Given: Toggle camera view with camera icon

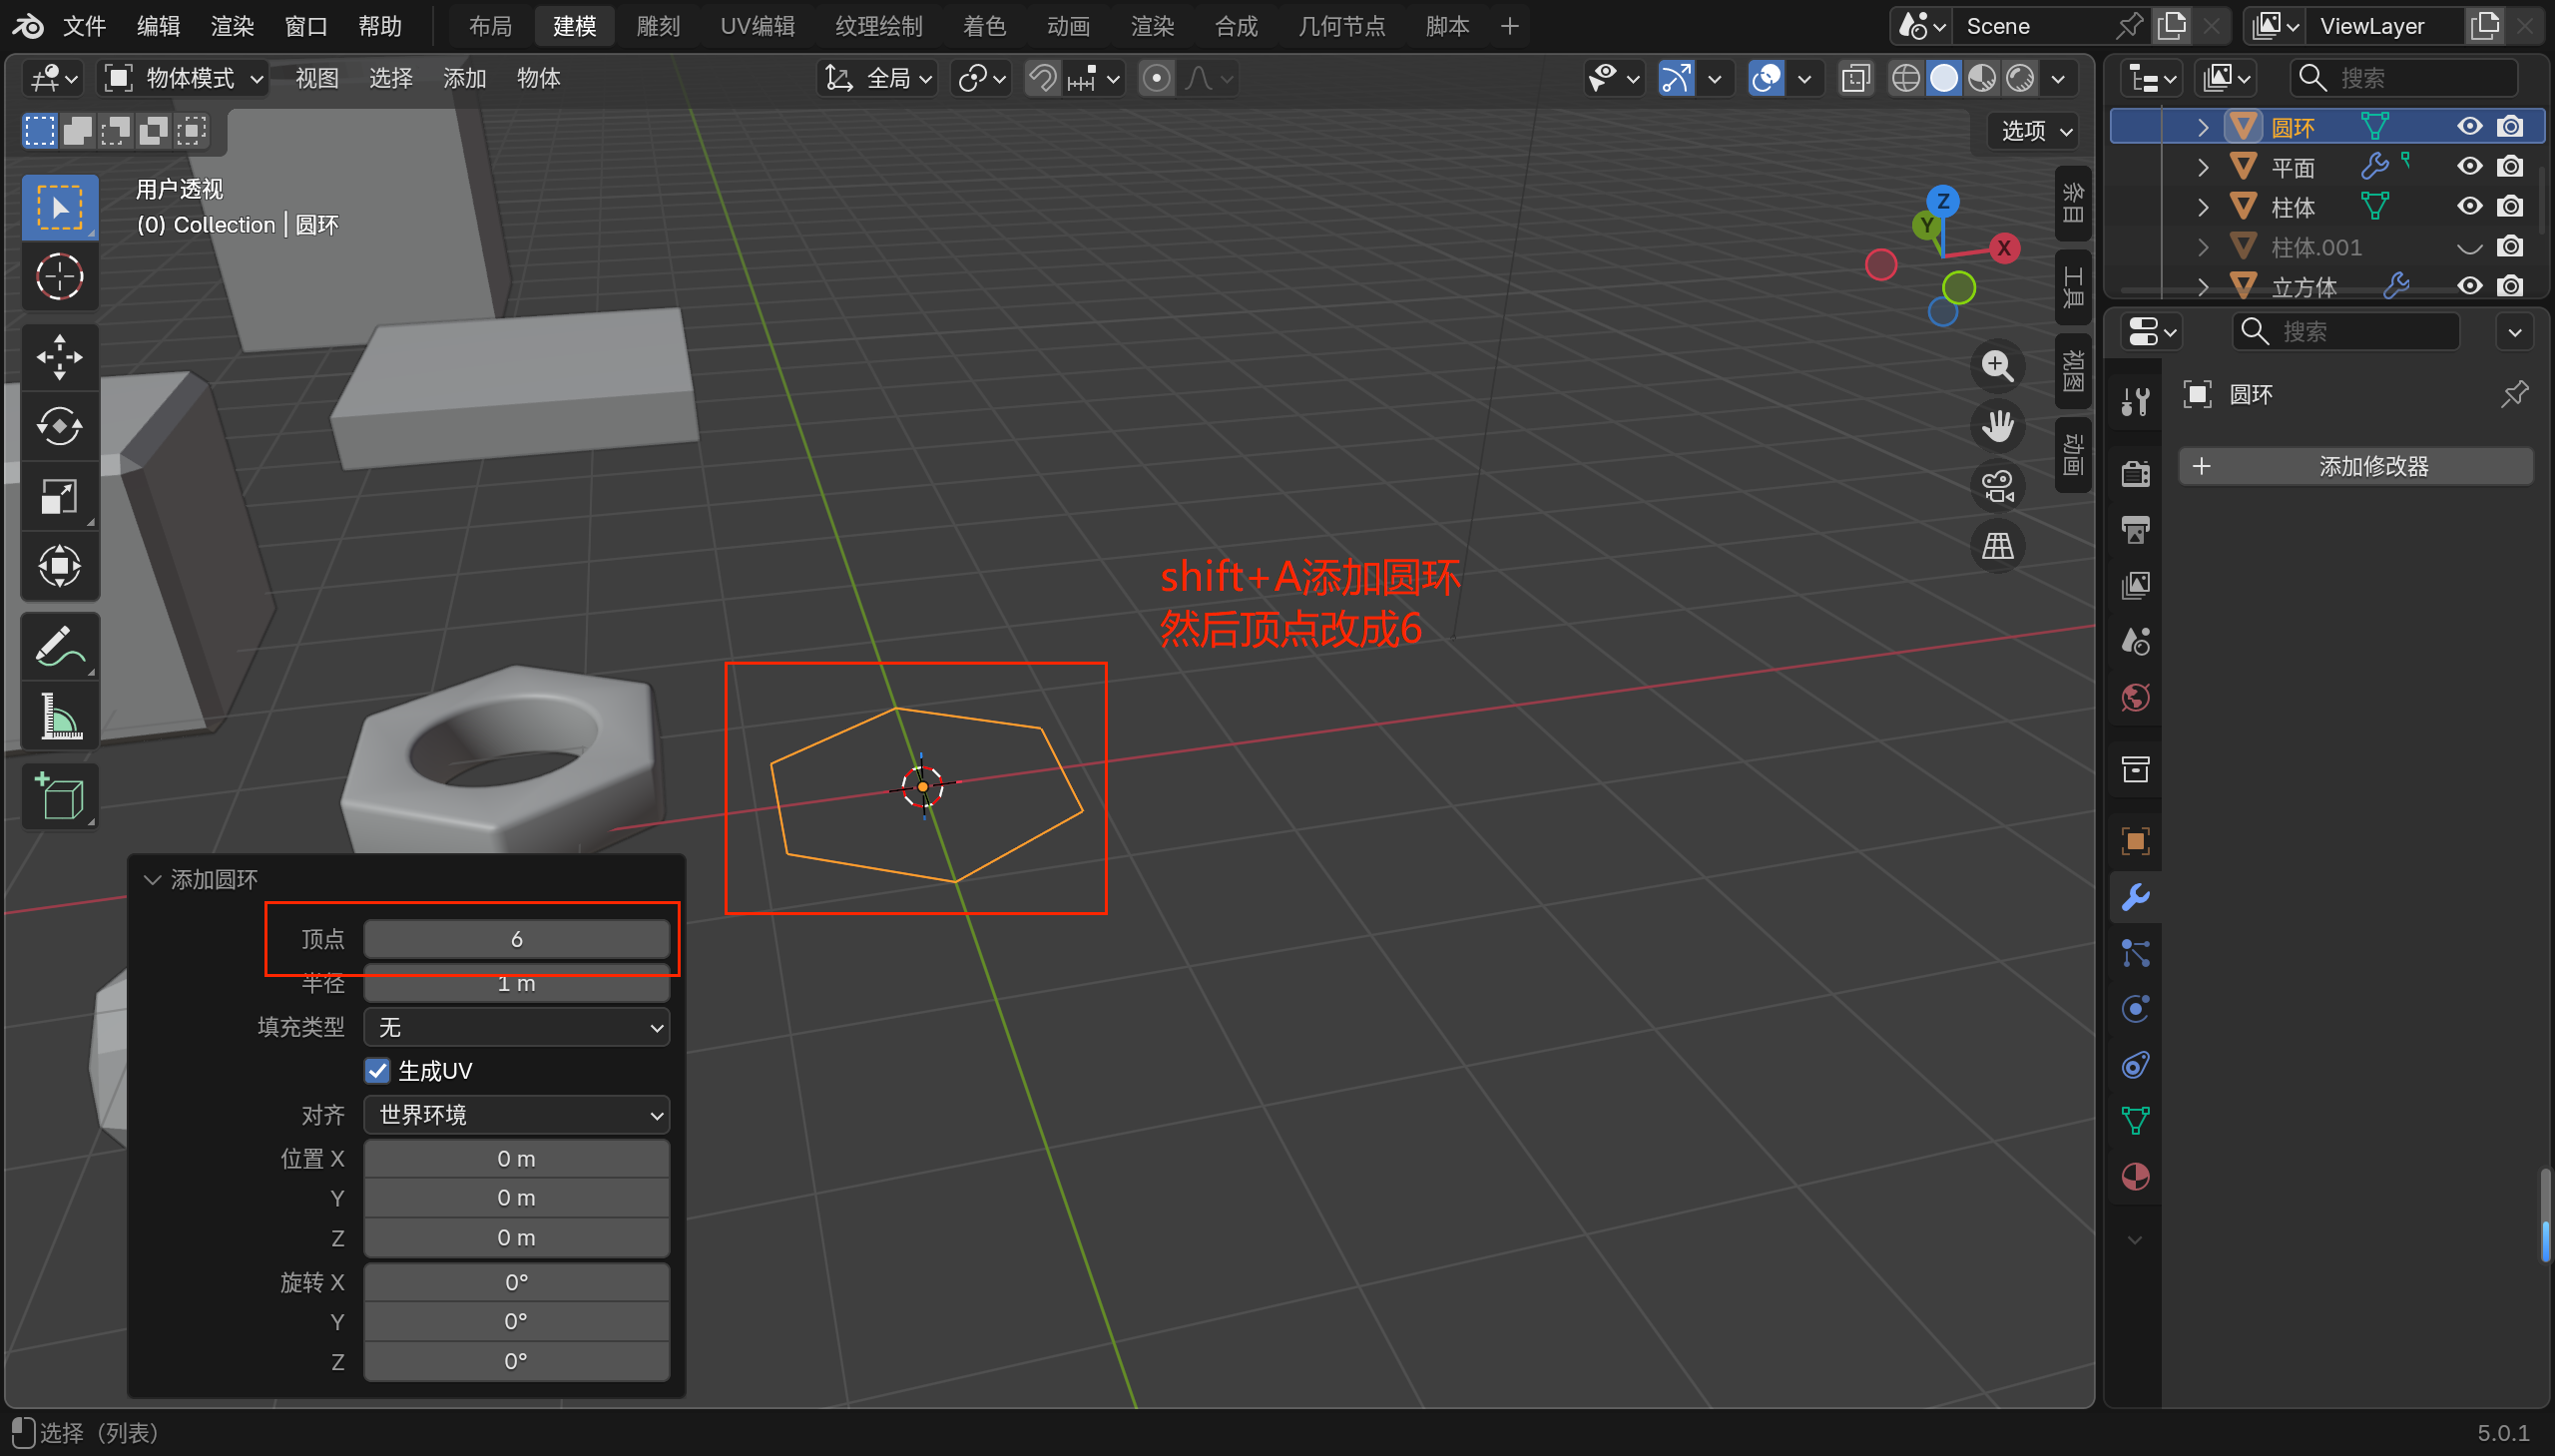Looking at the screenshot, I should 1997,486.
